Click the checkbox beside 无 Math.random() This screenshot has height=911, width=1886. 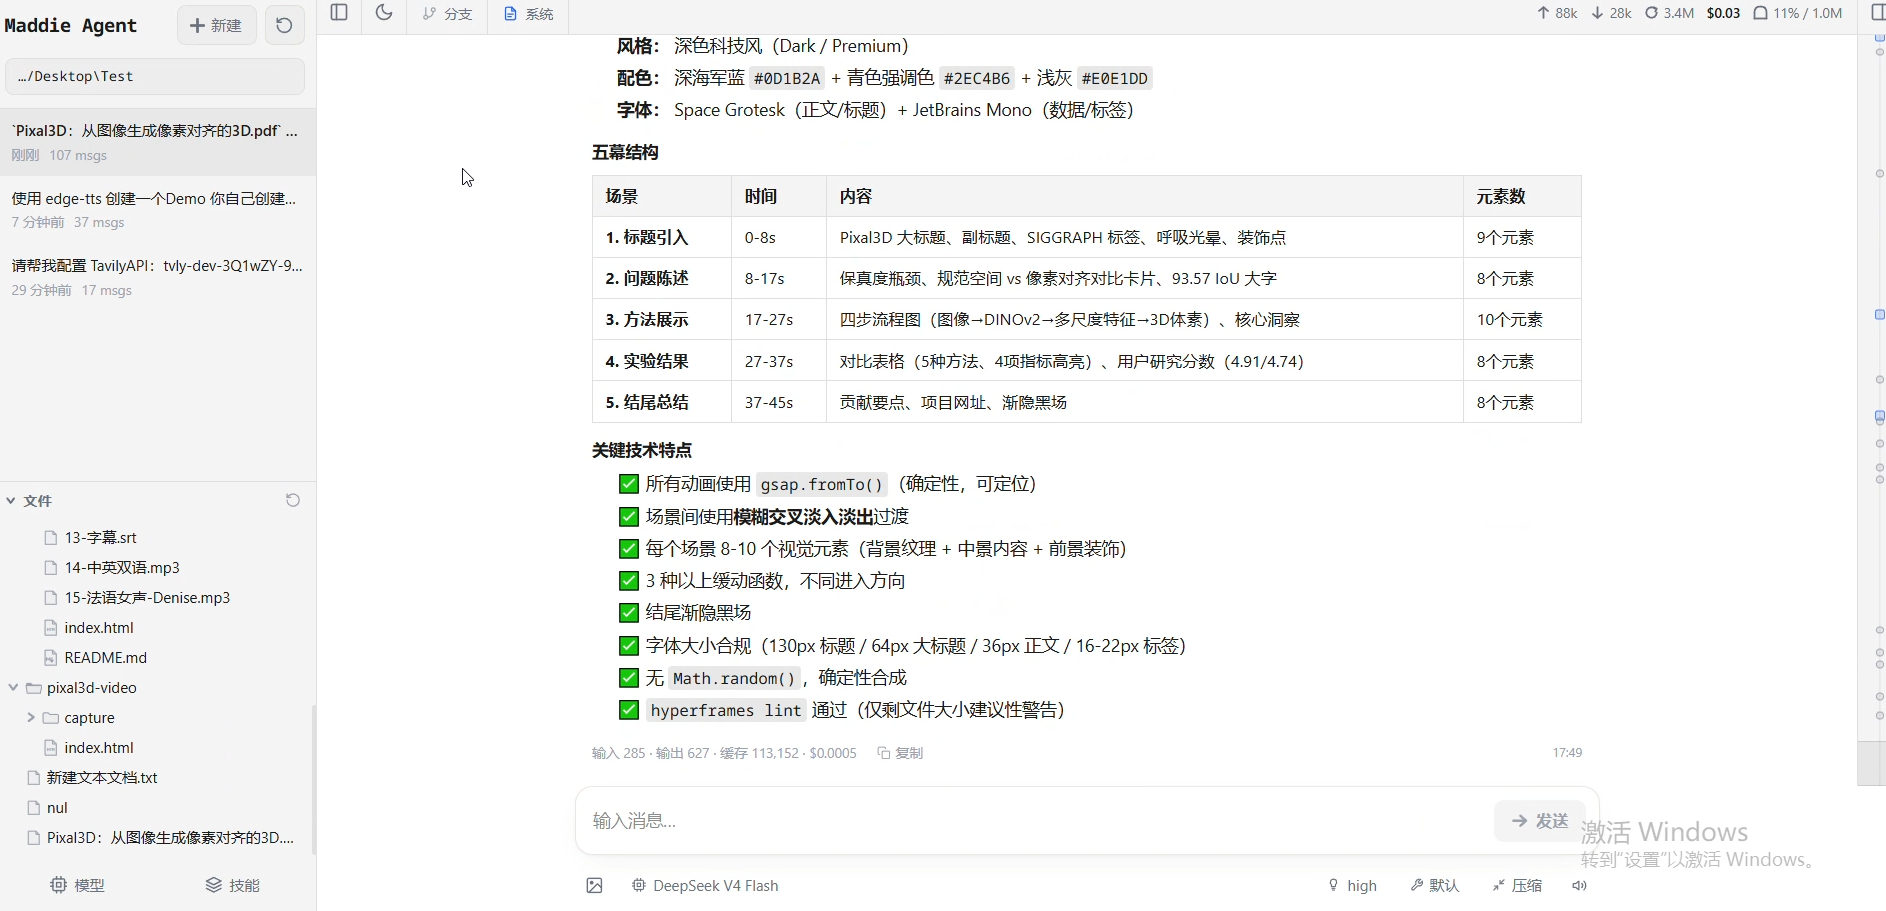point(629,678)
